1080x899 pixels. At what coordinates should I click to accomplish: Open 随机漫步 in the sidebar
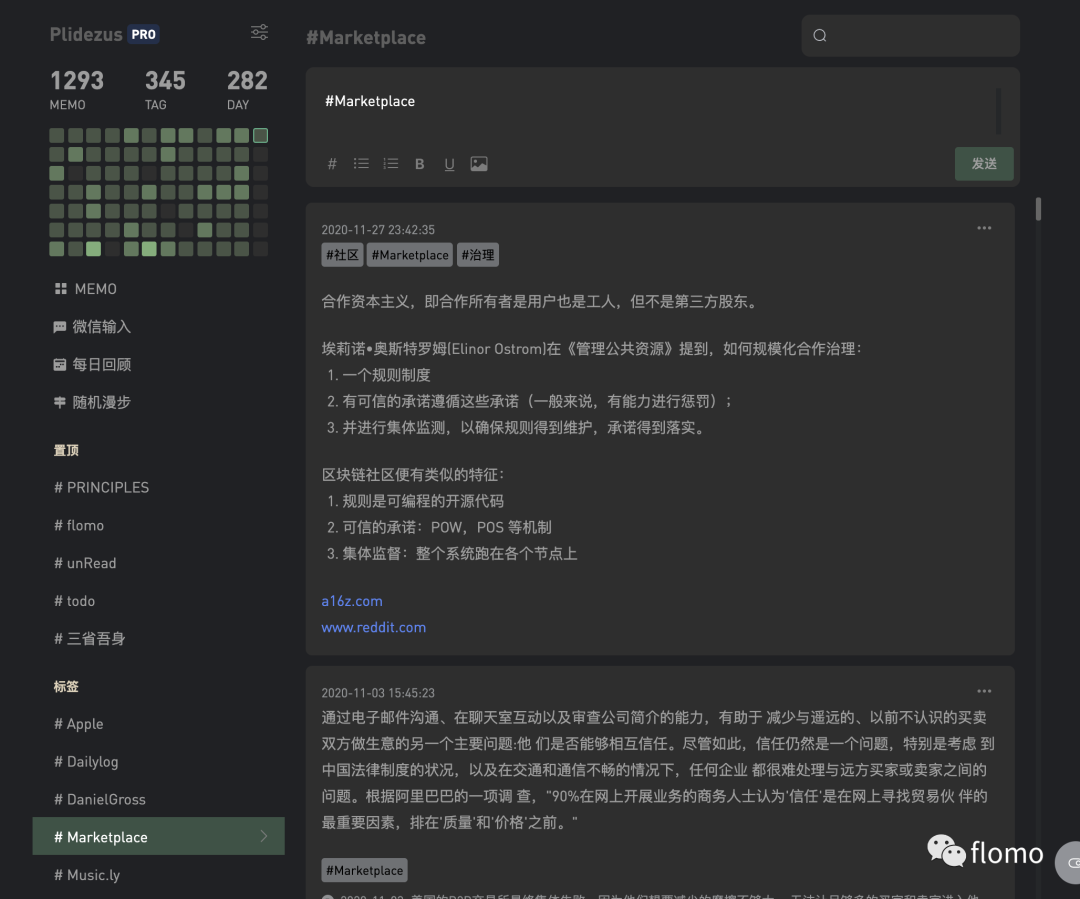click(x=92, y=402)
